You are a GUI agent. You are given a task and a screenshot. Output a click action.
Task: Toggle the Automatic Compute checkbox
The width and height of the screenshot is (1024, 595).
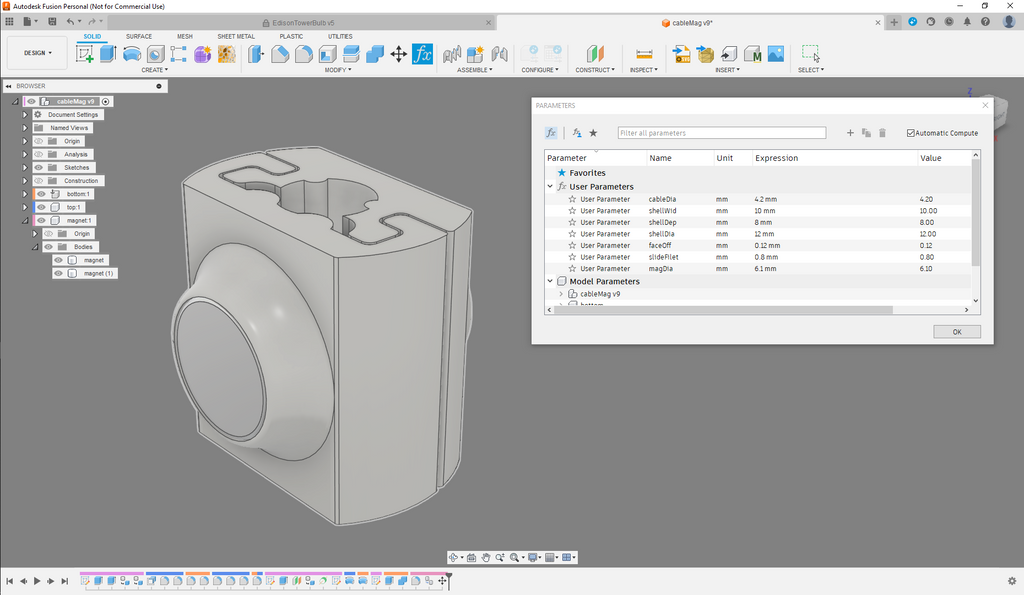click(910, 133)
